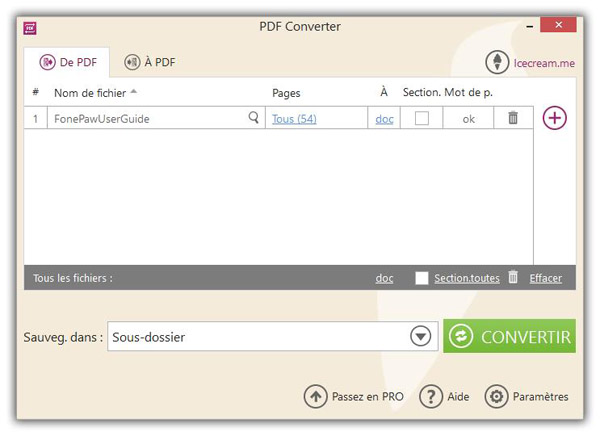Viewport: 600px width, 436px height.
Task: Open the Tous (54) pages link
Action: point(294,119)
